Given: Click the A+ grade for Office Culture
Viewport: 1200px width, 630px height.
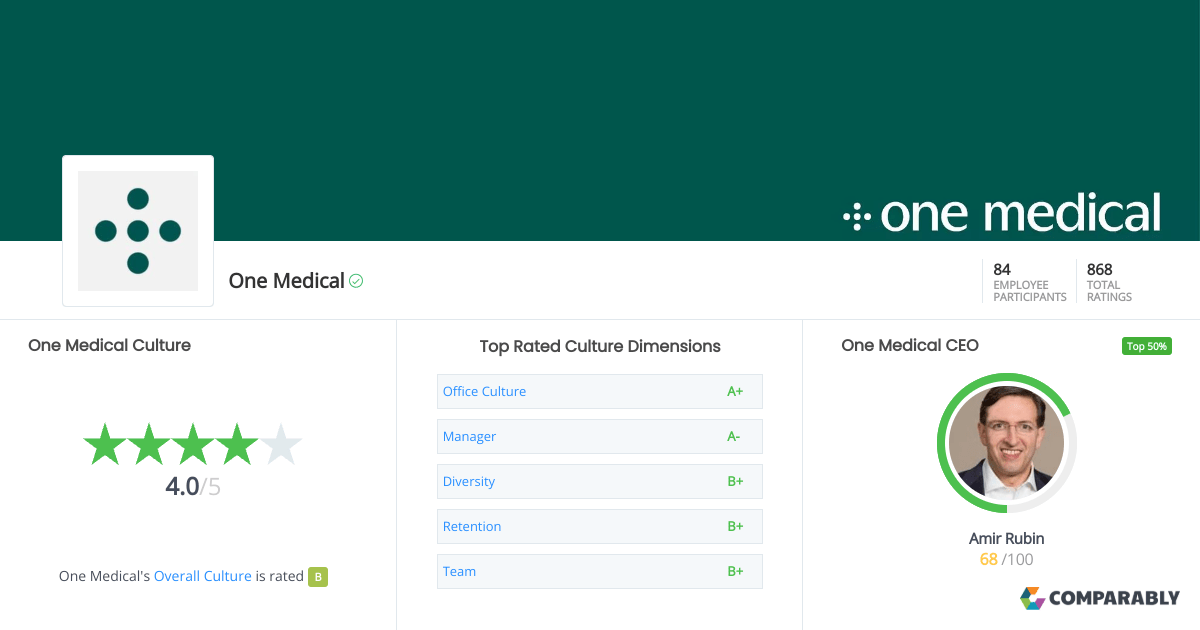Looking at the screenshot, I should (735, 391).
